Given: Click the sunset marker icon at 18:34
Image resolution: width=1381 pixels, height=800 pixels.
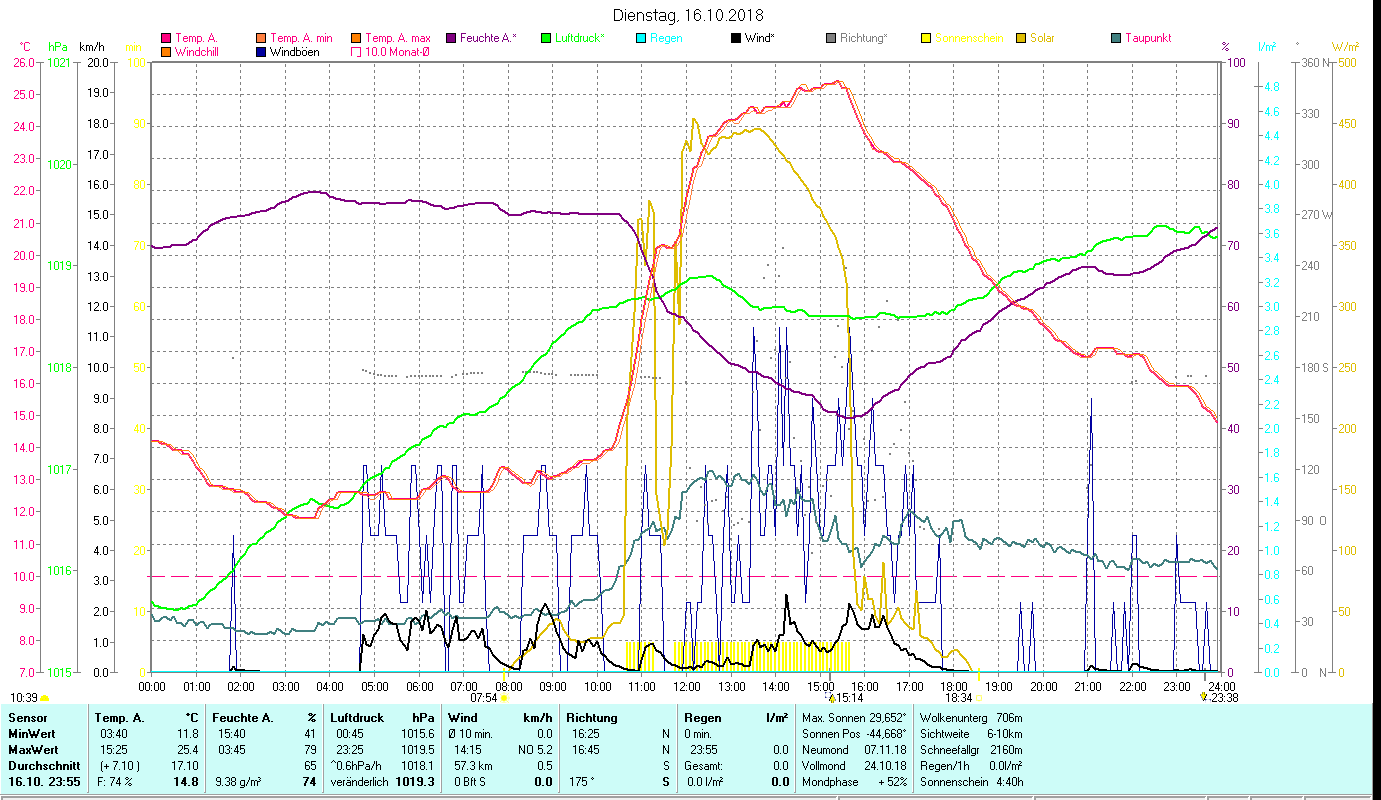Looking at the screenshot, I should [x=978, y=699].
